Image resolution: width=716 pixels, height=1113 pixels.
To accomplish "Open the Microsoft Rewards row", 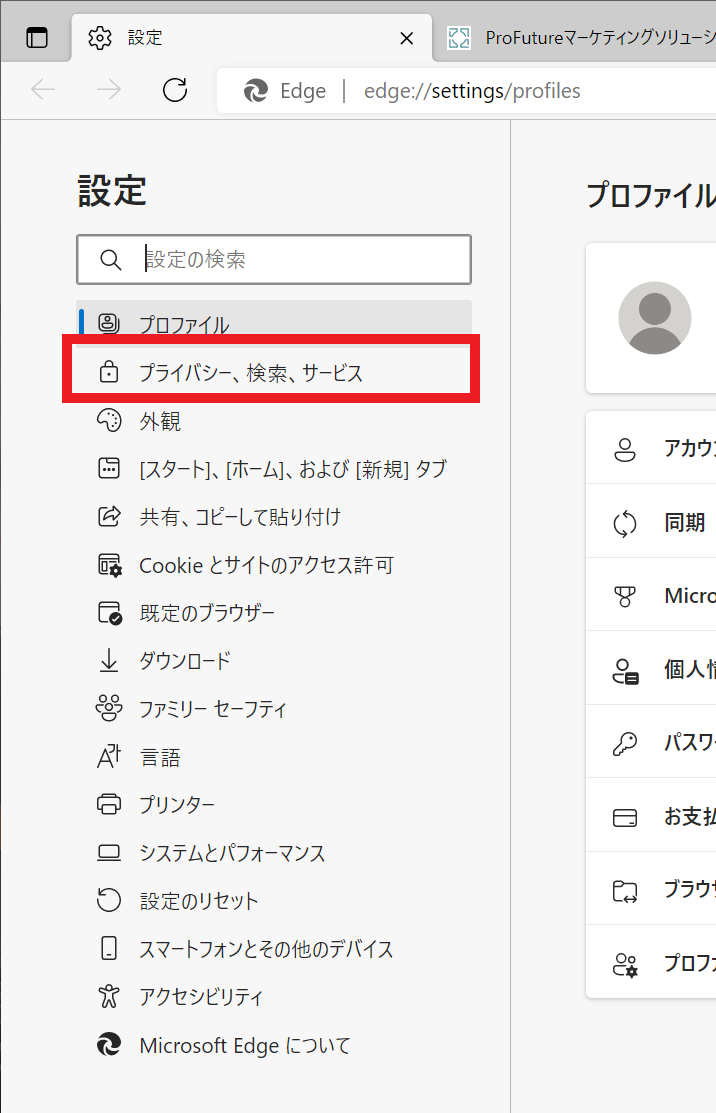I will 651,595.
